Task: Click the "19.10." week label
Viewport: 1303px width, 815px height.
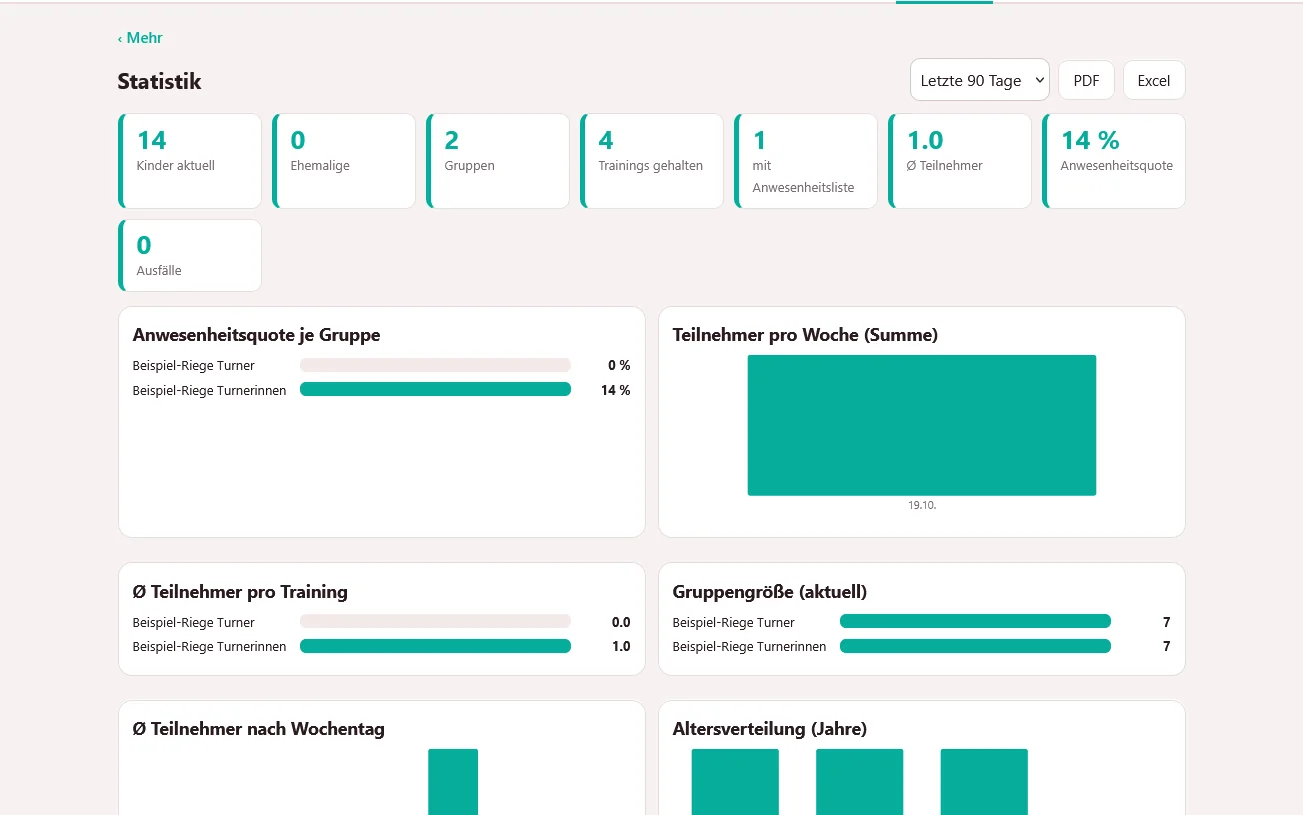Action: point(922,505)
